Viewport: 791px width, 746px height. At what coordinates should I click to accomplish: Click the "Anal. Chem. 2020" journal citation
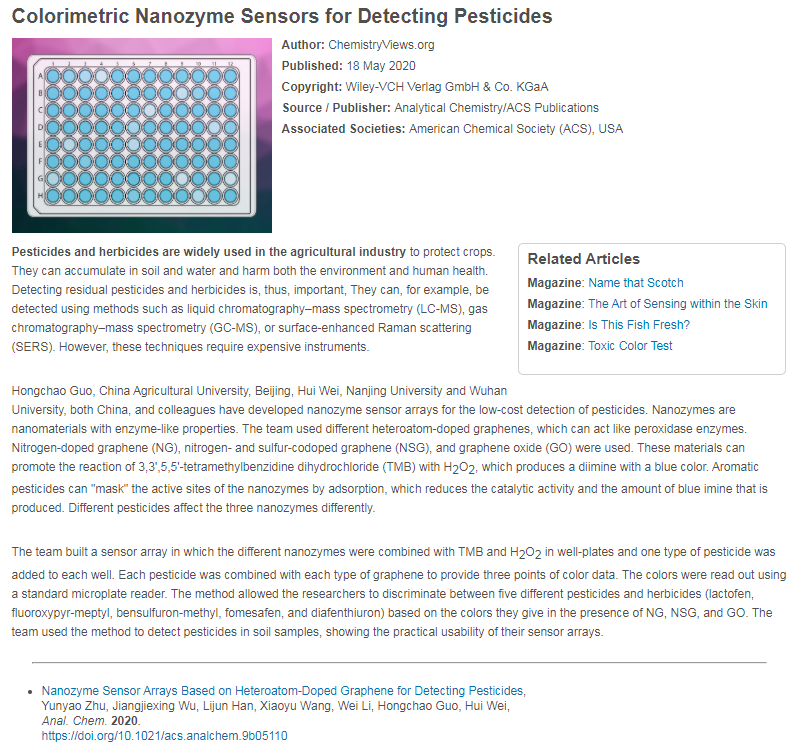[91, 720]
